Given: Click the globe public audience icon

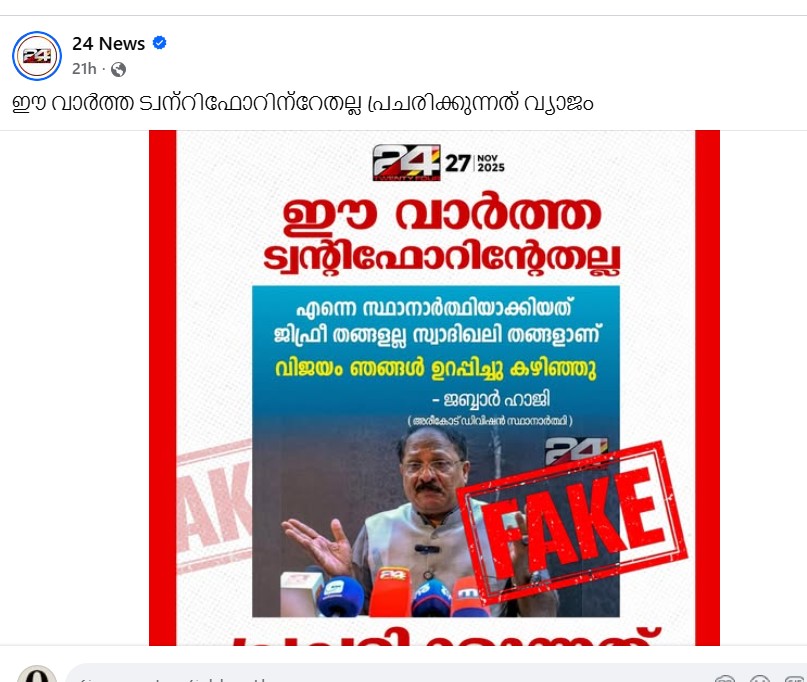Looking at the screenshot, I should [x=118, y=69].
